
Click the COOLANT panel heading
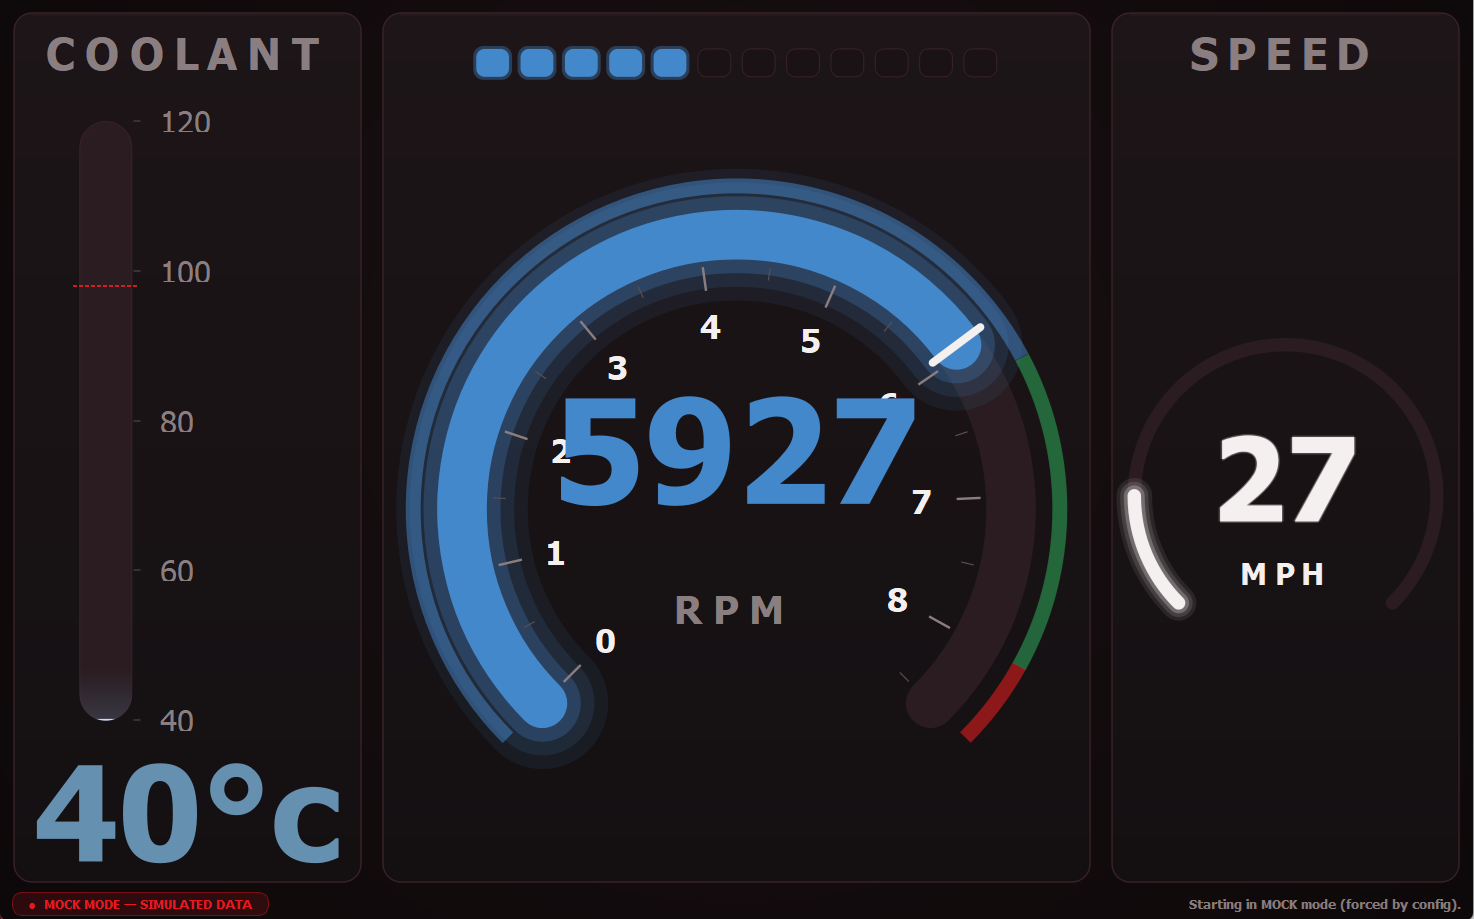[185, 55]
